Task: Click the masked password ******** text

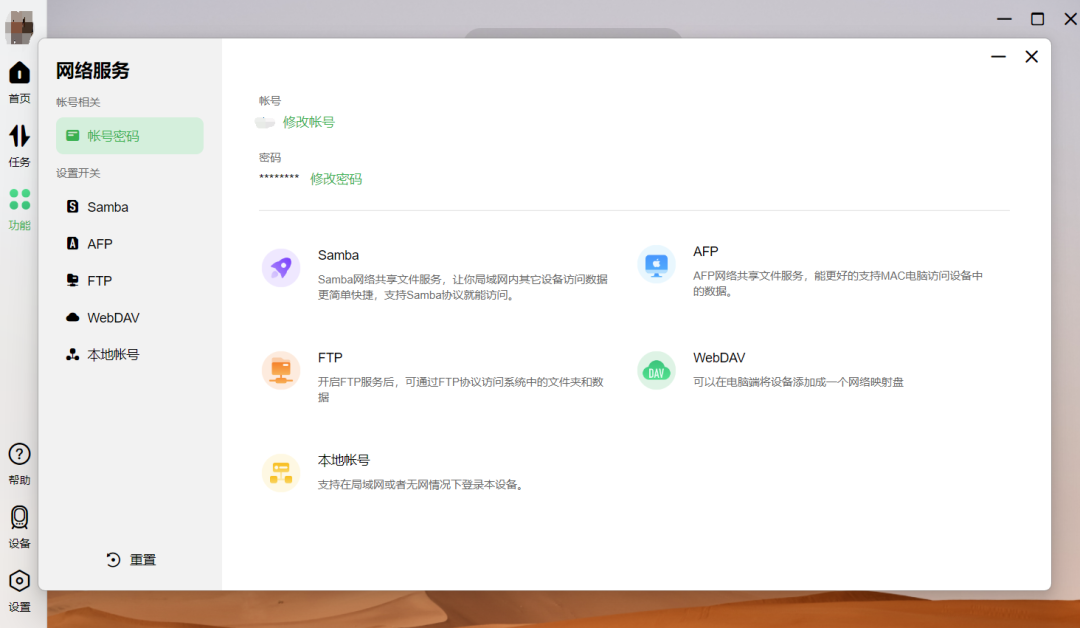Action: [279, 178]
